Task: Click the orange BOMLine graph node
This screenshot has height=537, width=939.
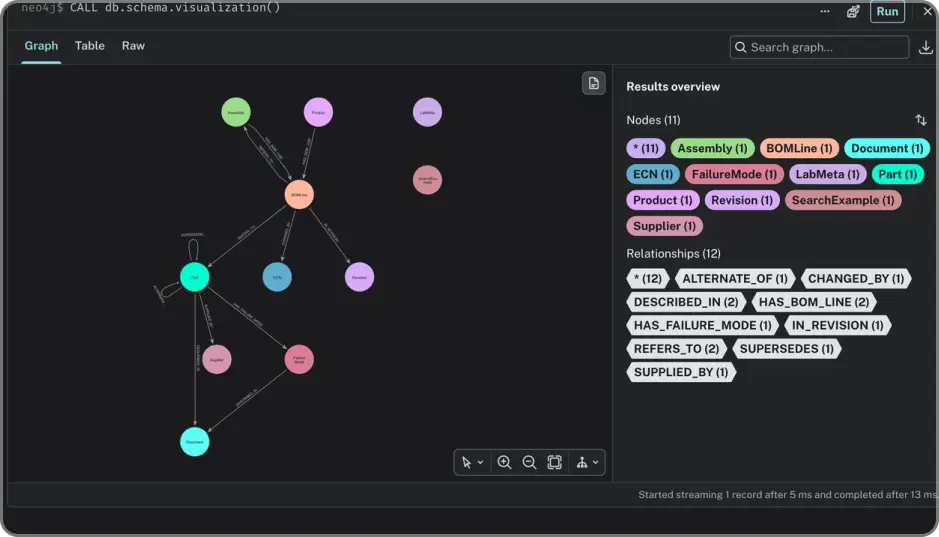Action: (299, 195)
